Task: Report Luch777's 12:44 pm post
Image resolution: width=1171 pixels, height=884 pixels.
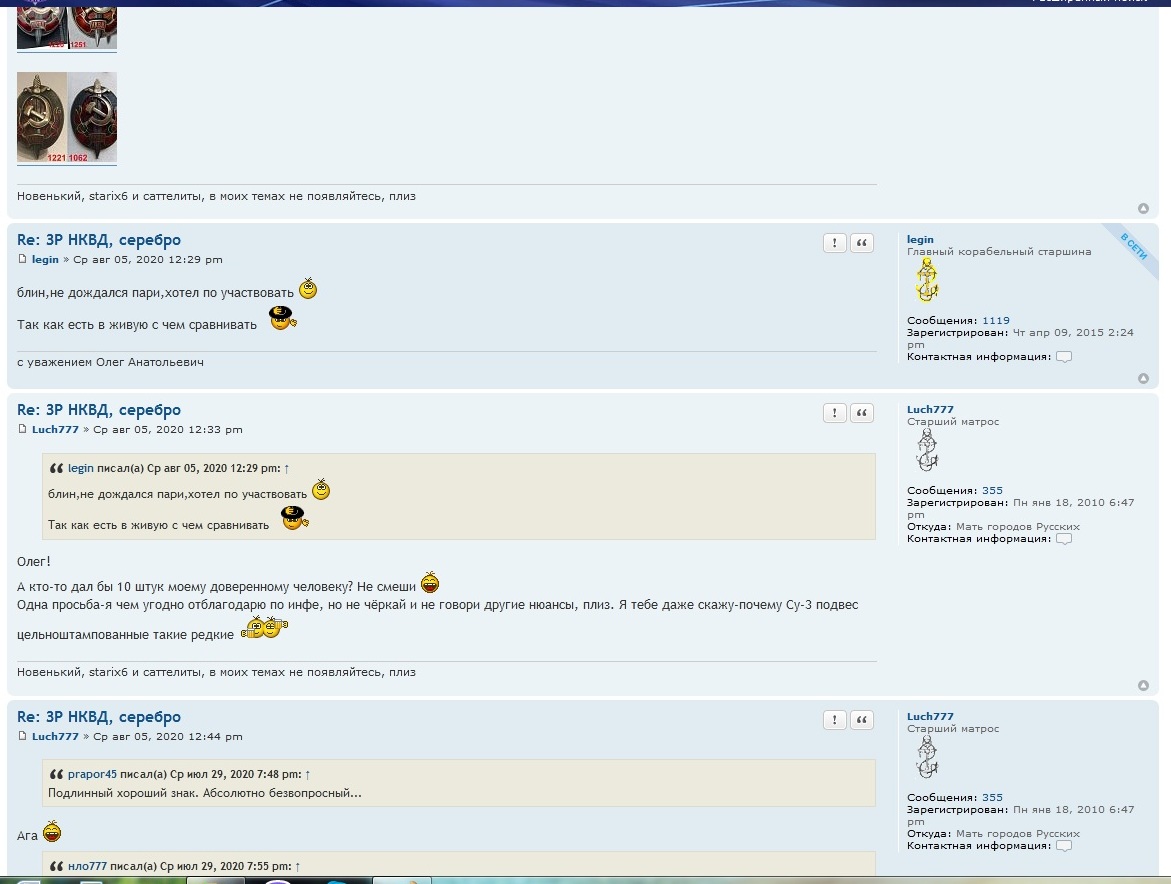Action: pyautogui.click(x=834, y=720)
